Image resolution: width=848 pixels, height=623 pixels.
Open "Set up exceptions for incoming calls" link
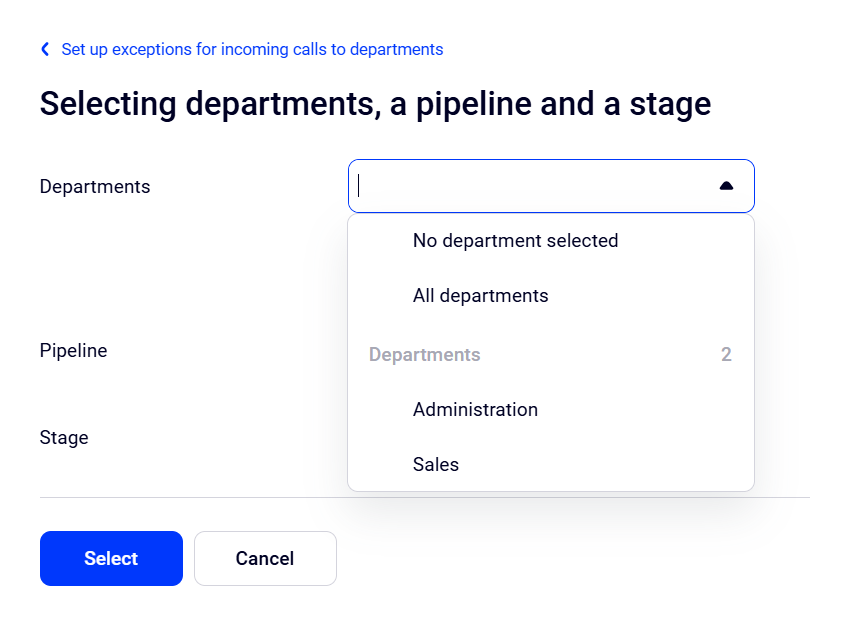tap(252, 49)
